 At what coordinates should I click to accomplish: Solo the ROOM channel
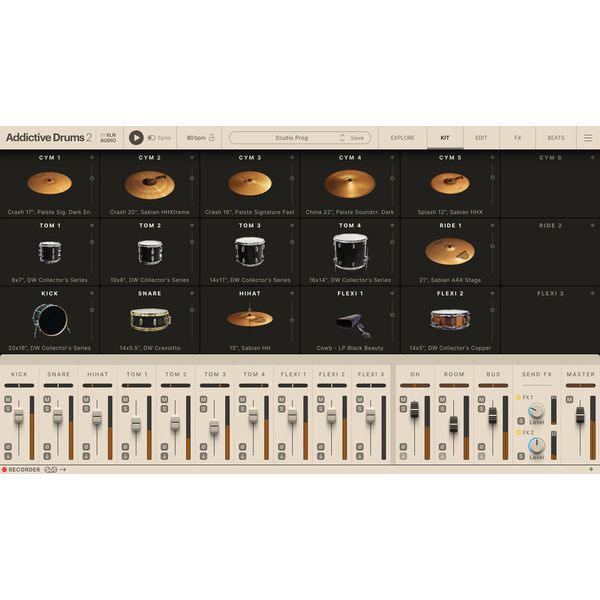tap(442, 409)
